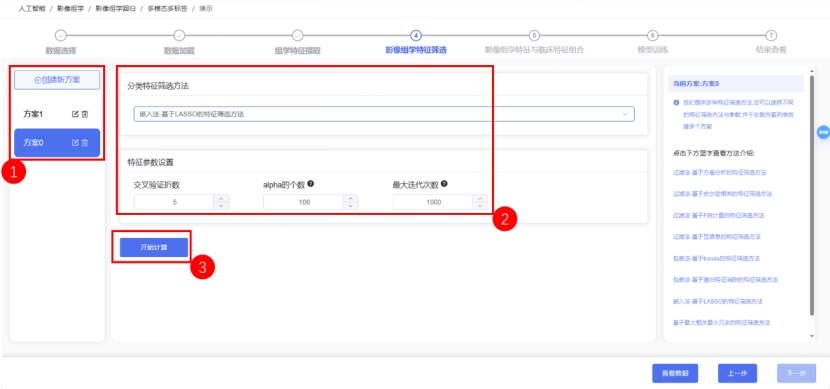View intro for 过滤法-基于F统计量的特征筛选方法
830x389 pixels.
(718, 215)
